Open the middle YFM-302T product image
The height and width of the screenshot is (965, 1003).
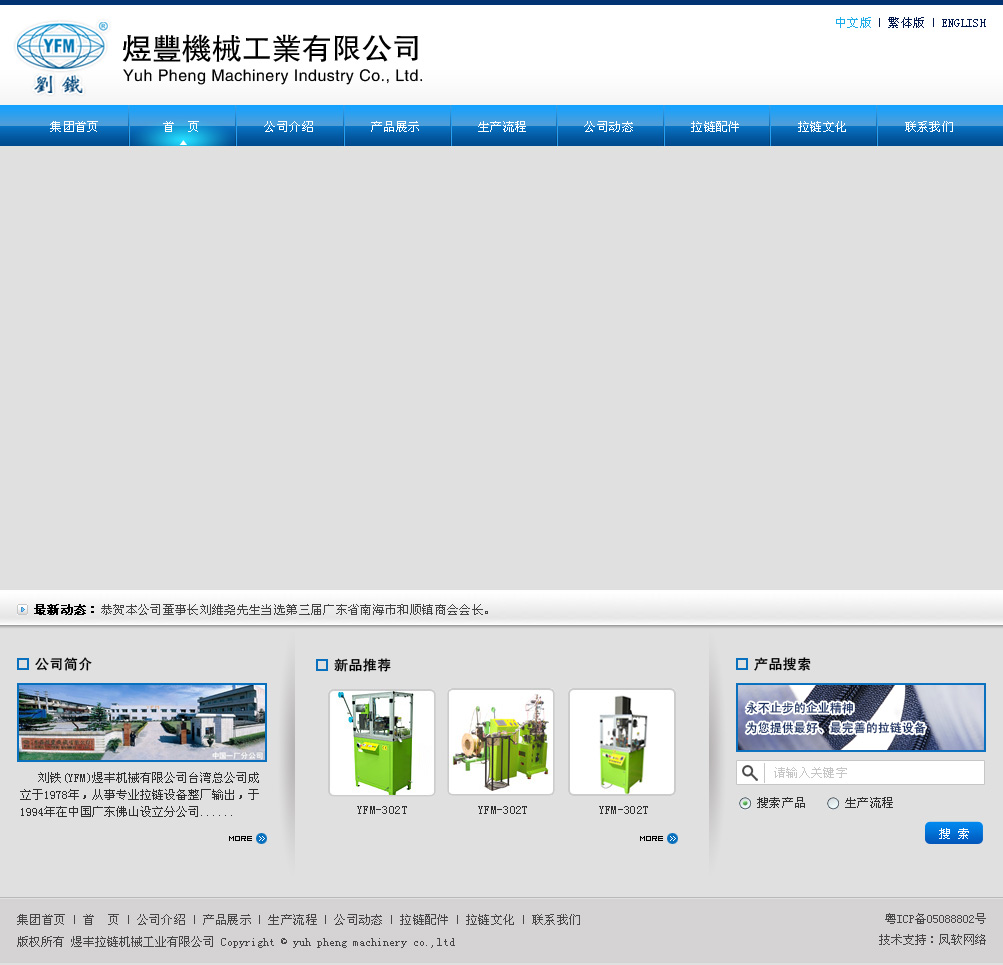(501, 742)
